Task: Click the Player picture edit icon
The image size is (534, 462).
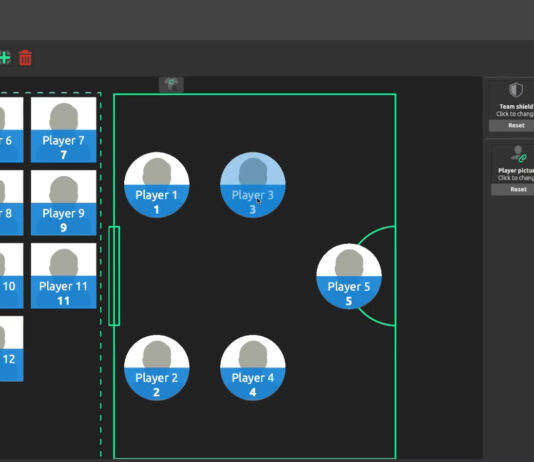Action: (x=518, y=154)
